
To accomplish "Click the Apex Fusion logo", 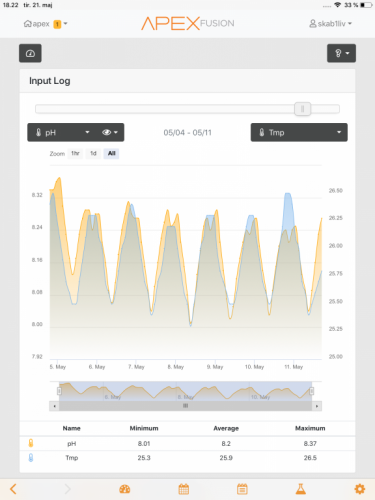I will pos(188,24).
